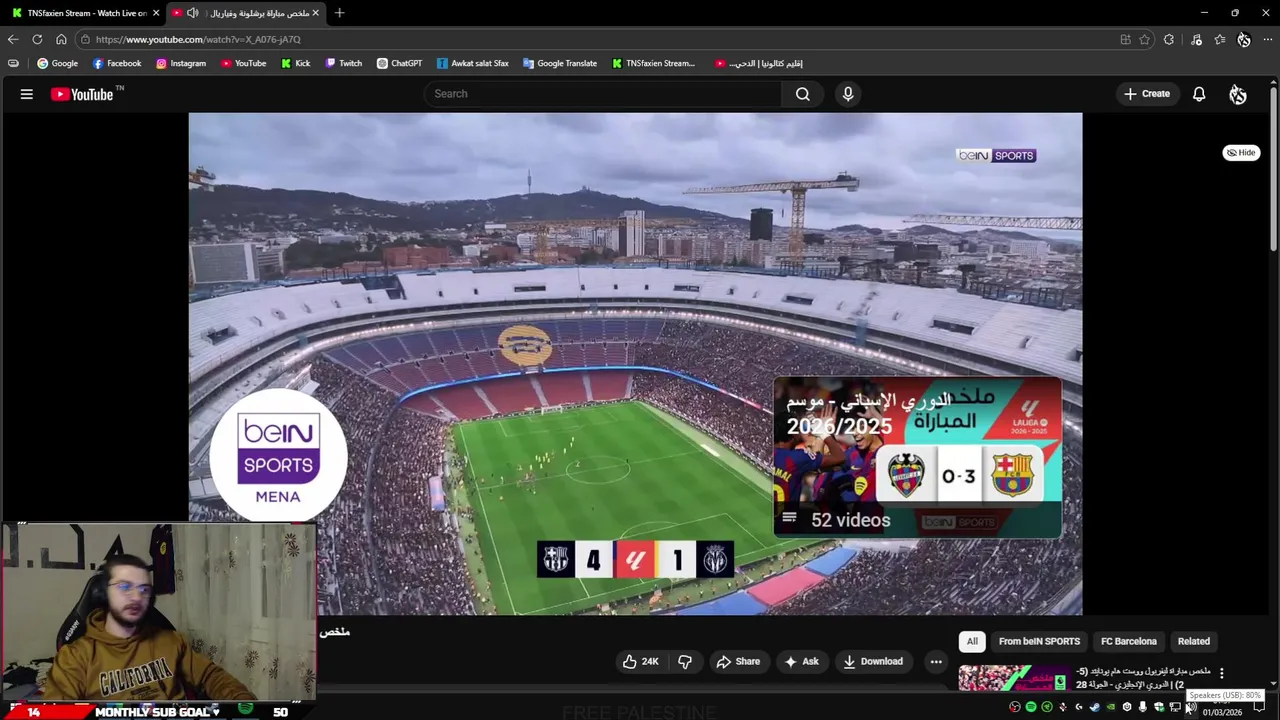Open the favorites list icon
This screenshot has height=720, width=1280.
[x=1220, y=39]
